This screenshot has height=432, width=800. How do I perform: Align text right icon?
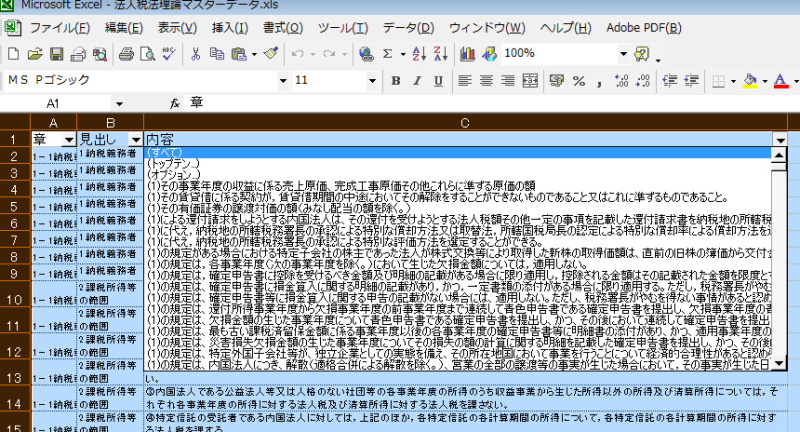(x=508, y=81)
